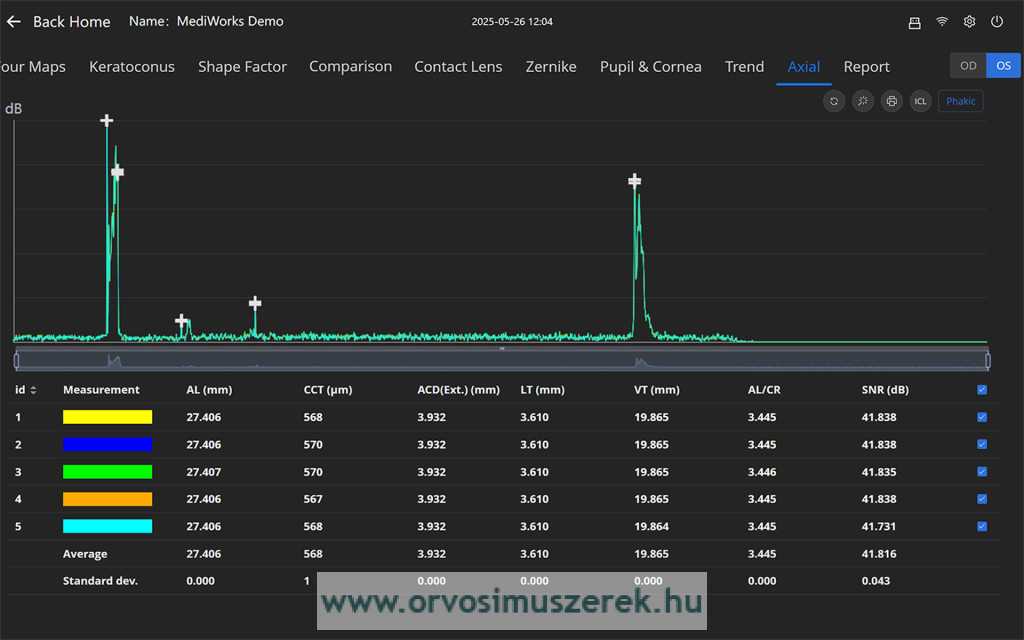The height and width of the screenshot is (640, 1024).
Task: Click the Wi-Fi status icon
Action: coord(942,22)
